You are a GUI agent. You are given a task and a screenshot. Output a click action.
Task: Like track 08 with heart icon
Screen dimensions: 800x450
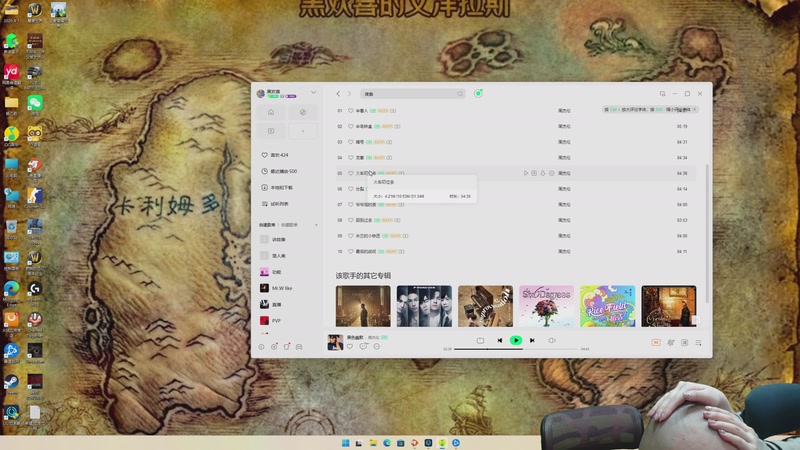coord(351,220)
